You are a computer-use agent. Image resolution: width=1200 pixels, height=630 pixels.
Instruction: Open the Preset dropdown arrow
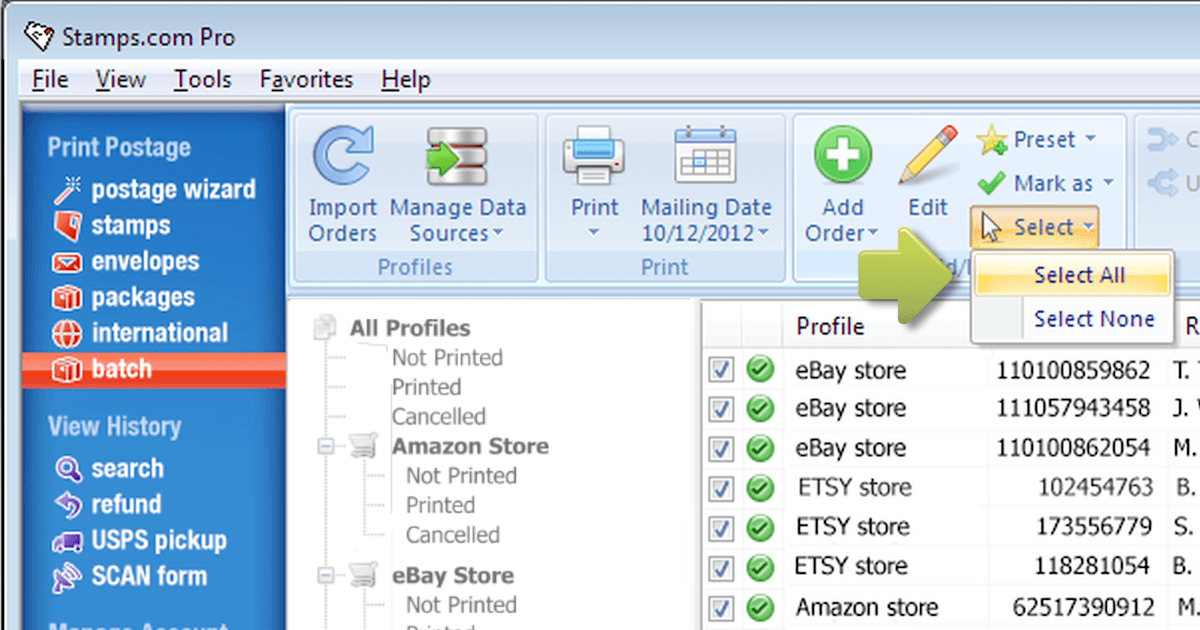coord(1090,140)
